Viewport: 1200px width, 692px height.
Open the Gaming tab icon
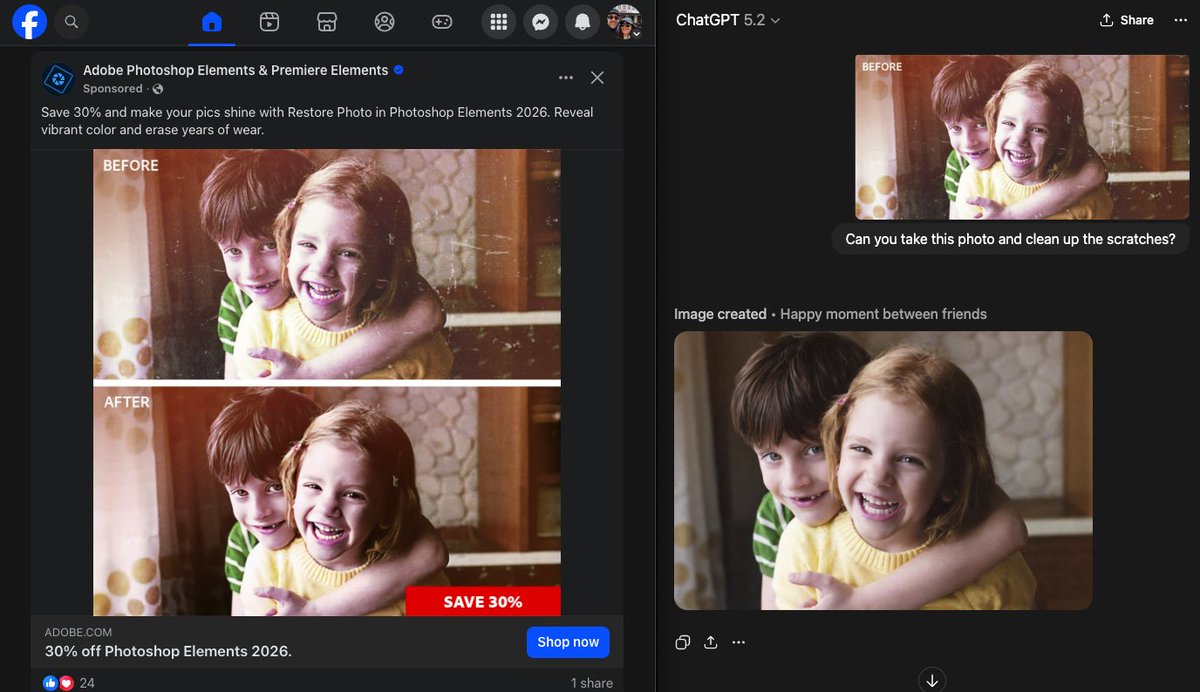(x=442, y=22)
